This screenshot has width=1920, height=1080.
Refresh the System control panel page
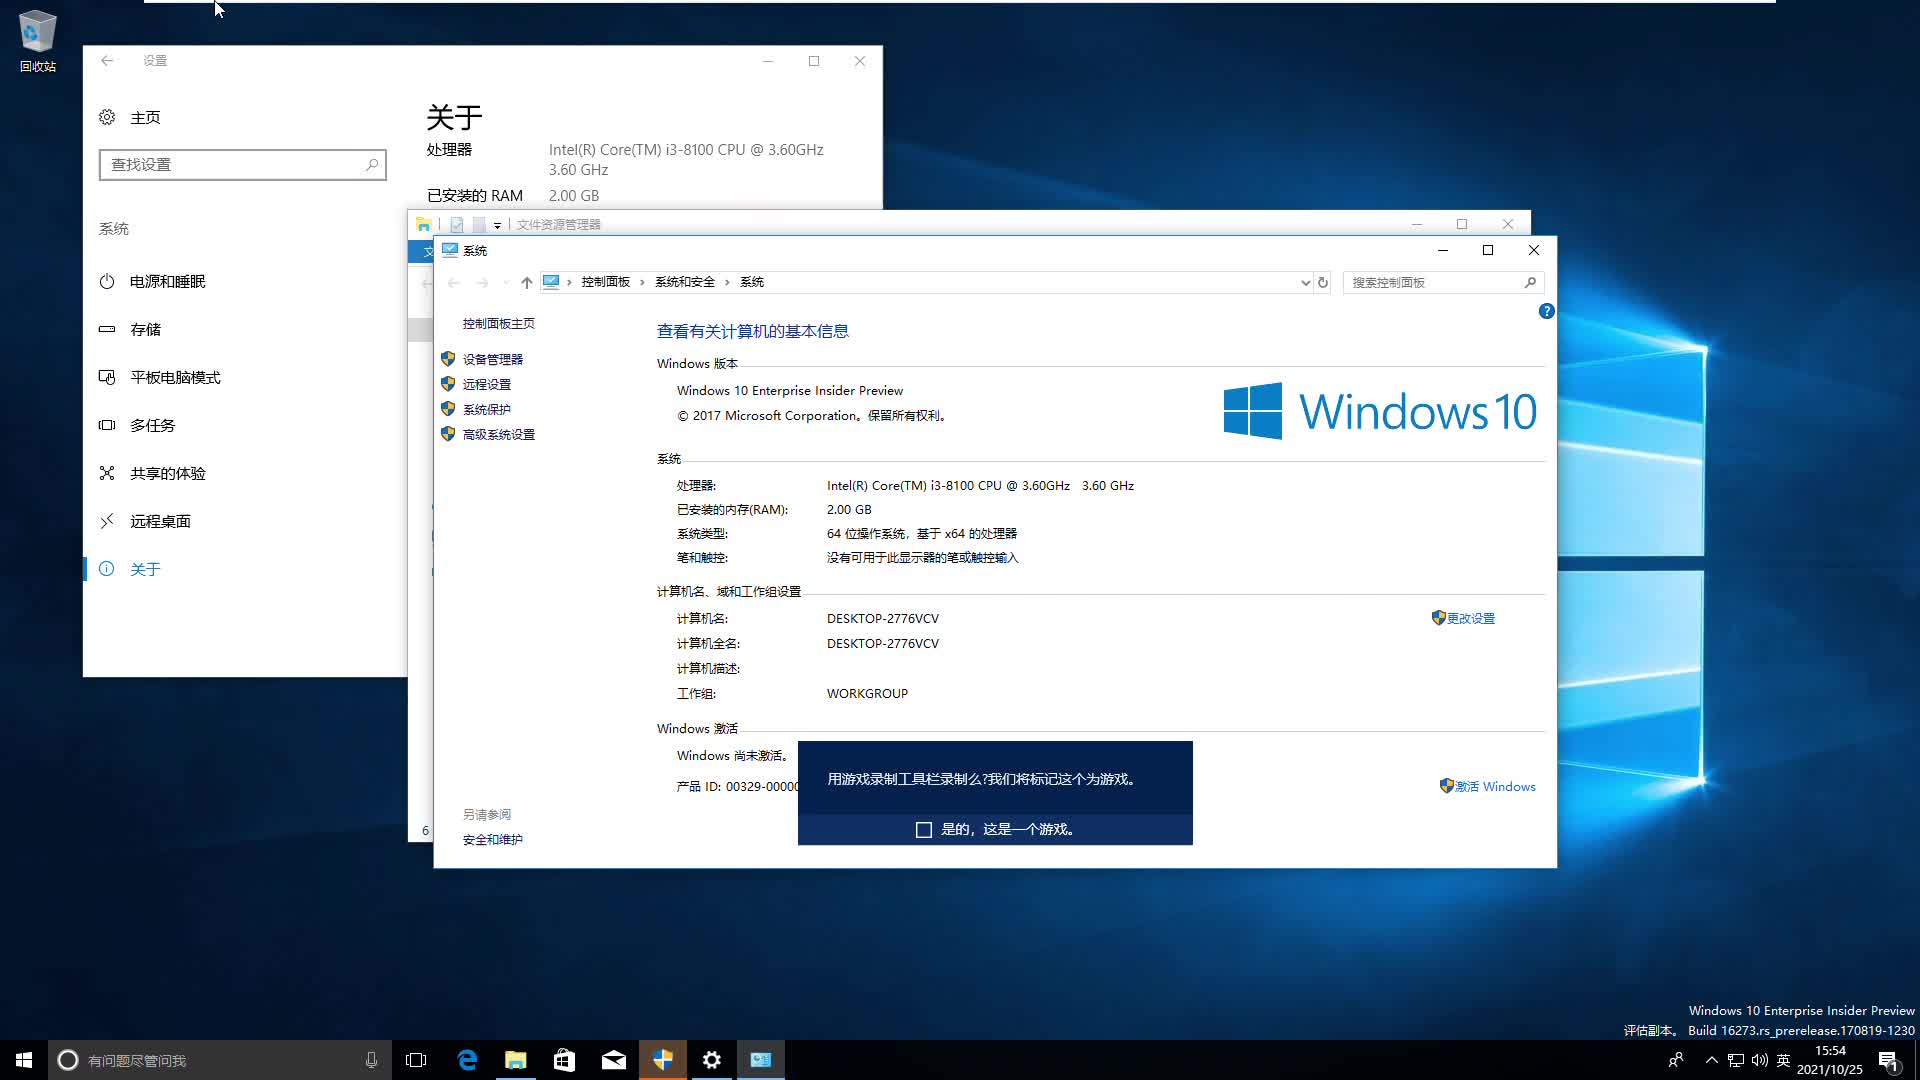pyautogui.click(x=1323, y=283)
